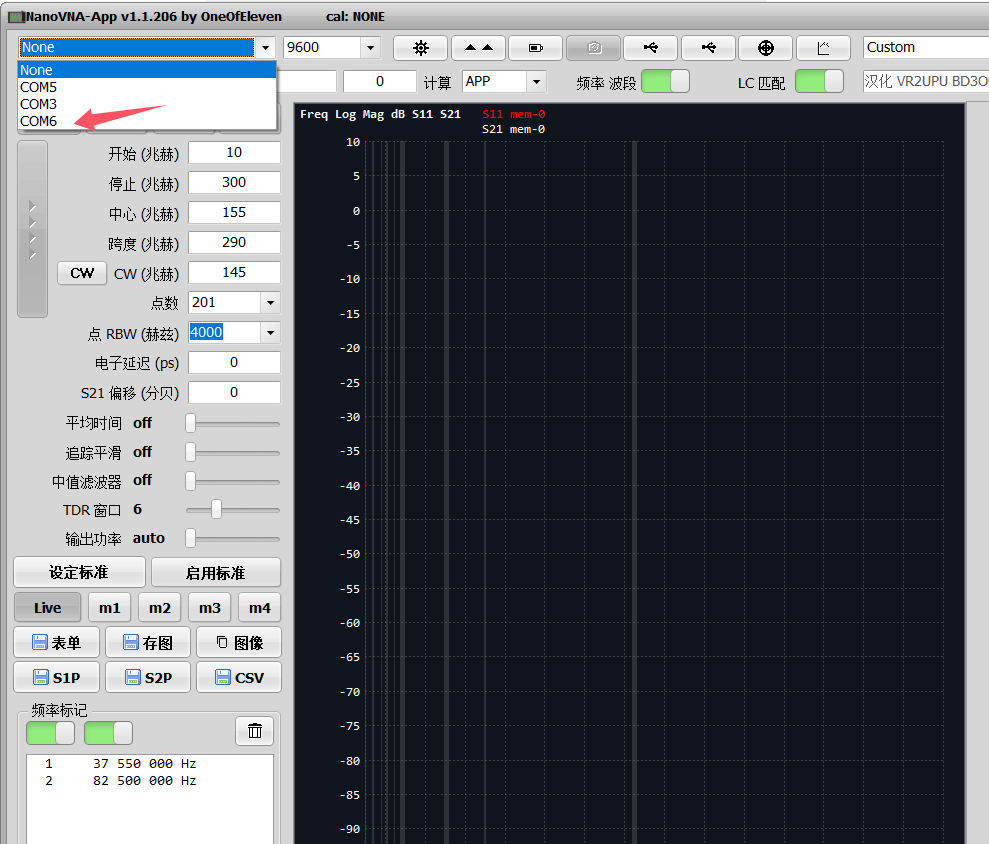The height and width of the screenshot is (844, 989).
Task: Select None in the port list
Action: pos(147,70)
